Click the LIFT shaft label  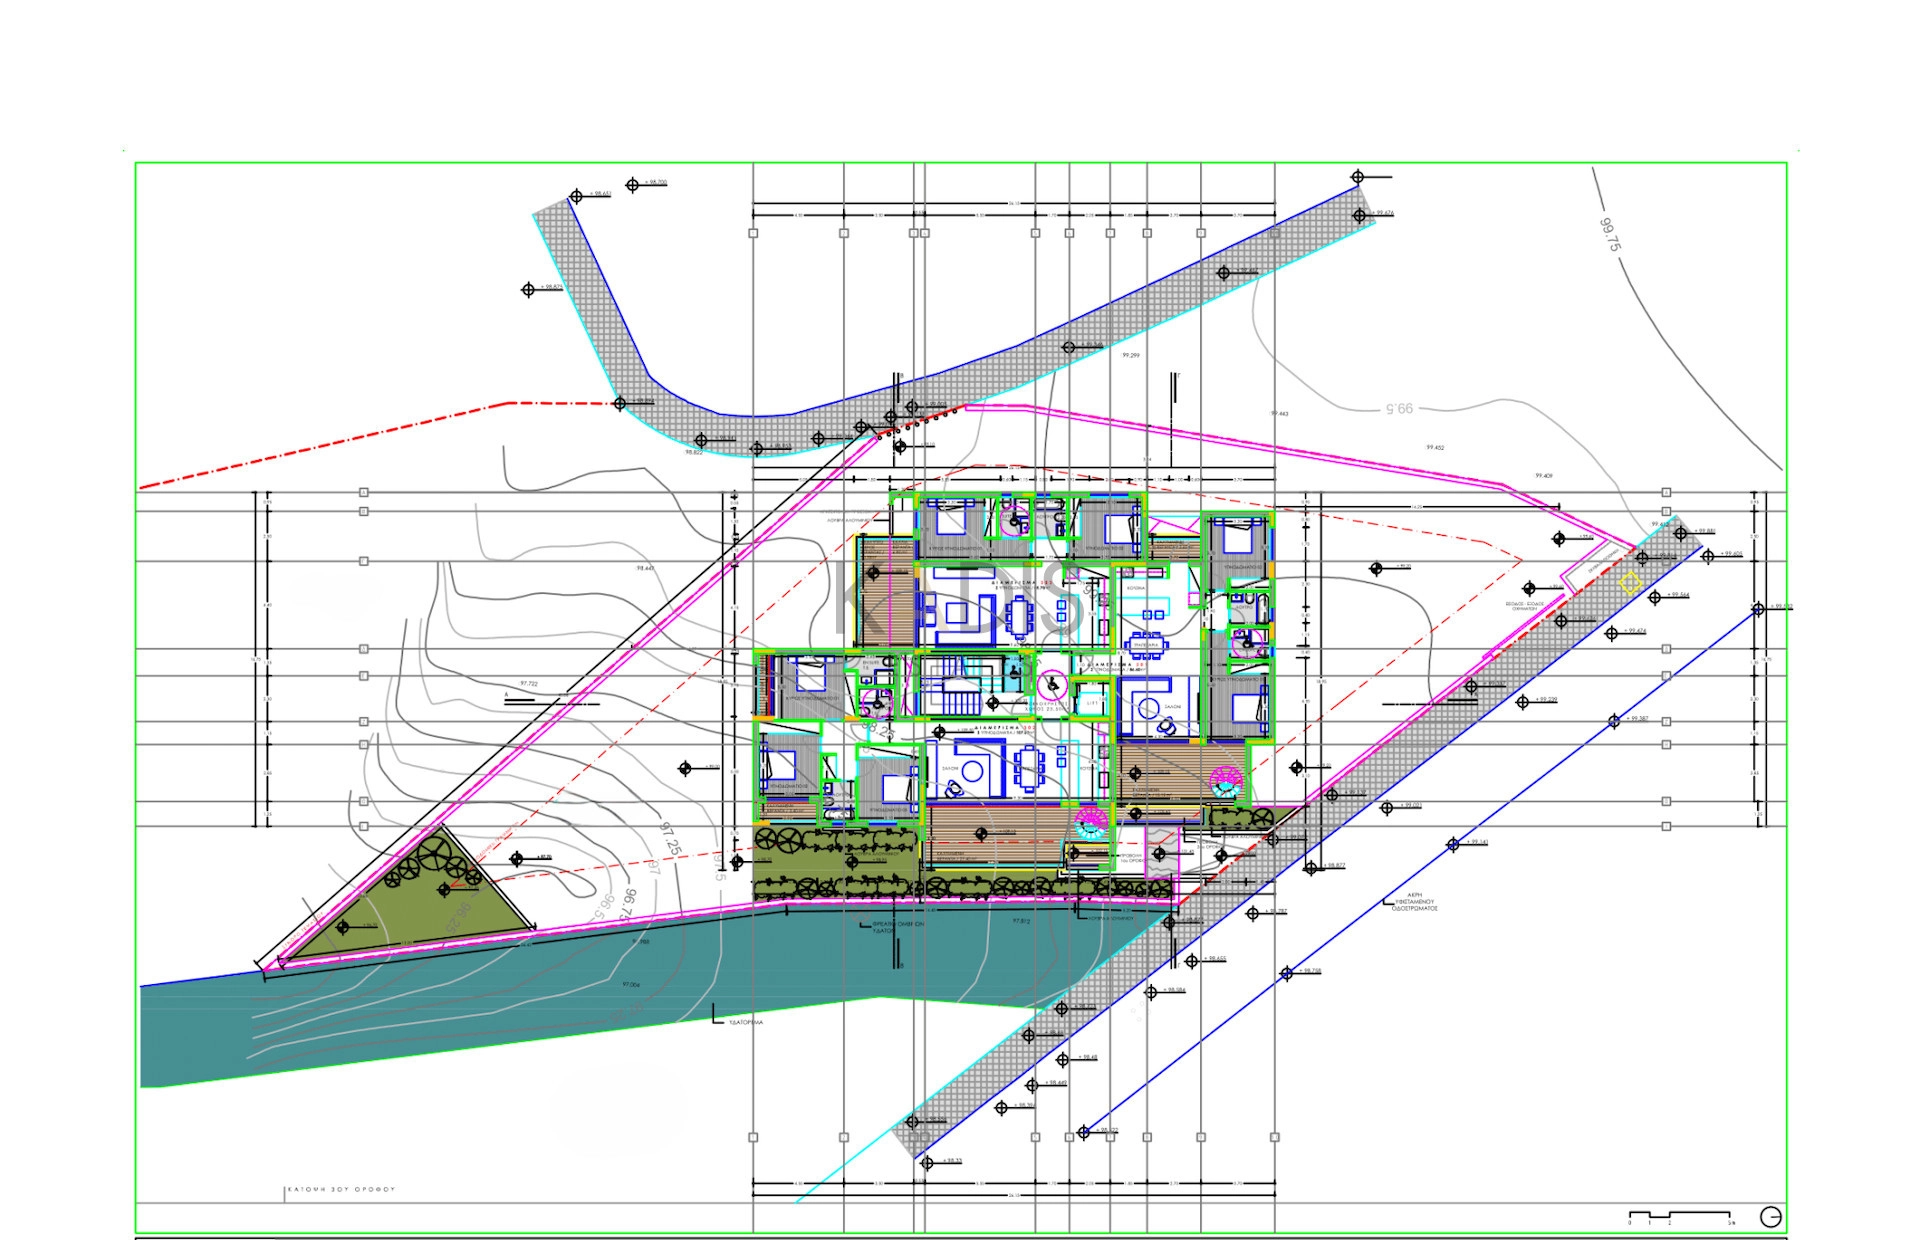pos(1092,704)
